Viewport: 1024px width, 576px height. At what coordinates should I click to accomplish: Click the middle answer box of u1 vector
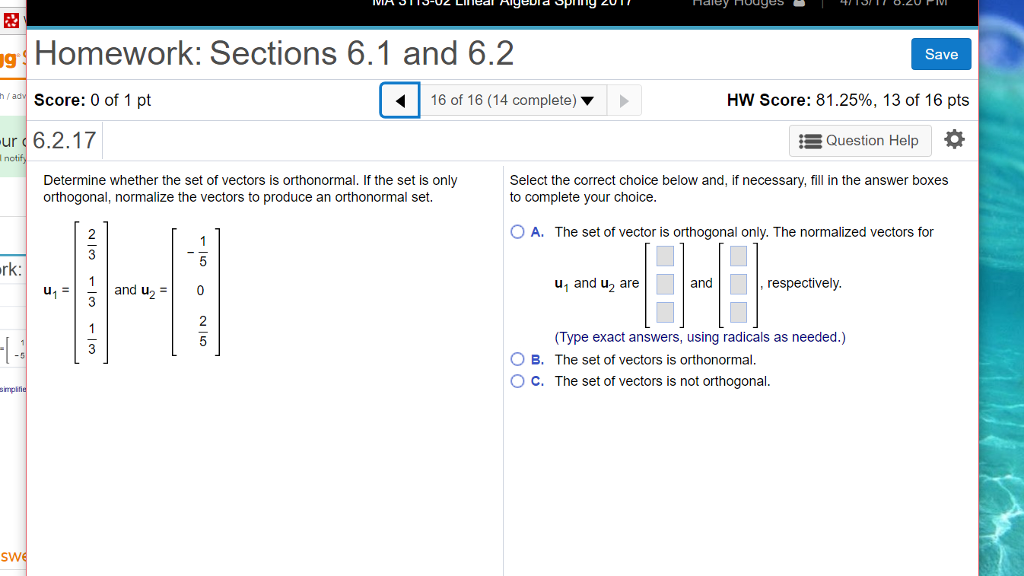tap(664, 283)
